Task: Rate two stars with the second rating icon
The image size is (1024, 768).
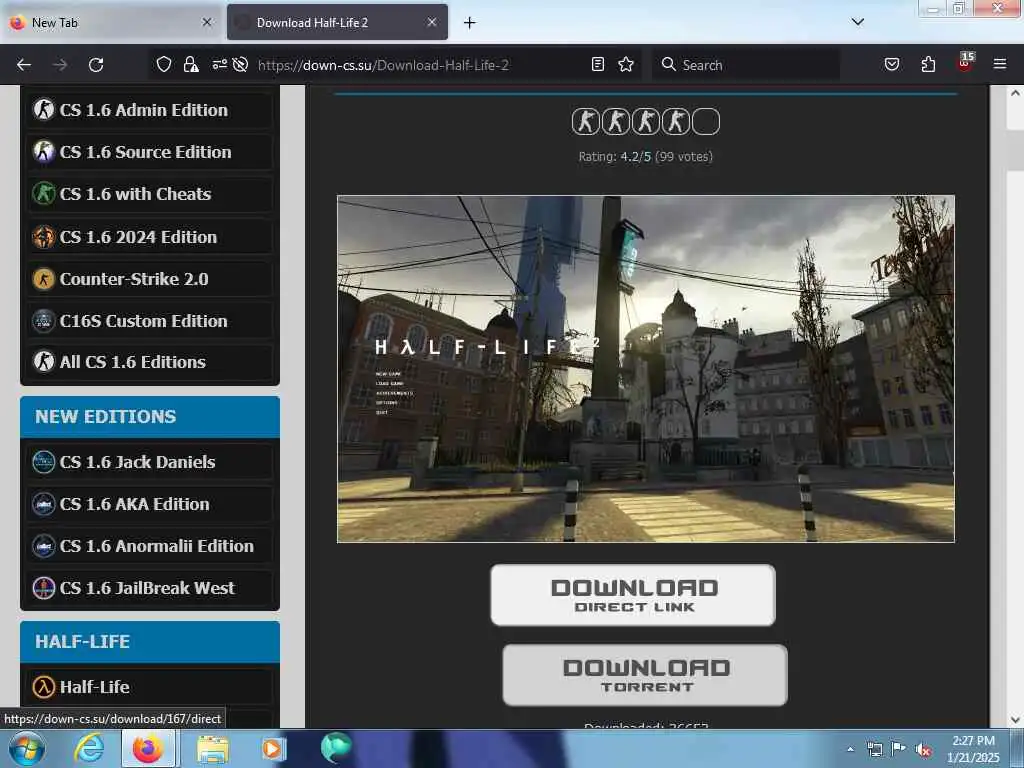Action: [616, 121]
